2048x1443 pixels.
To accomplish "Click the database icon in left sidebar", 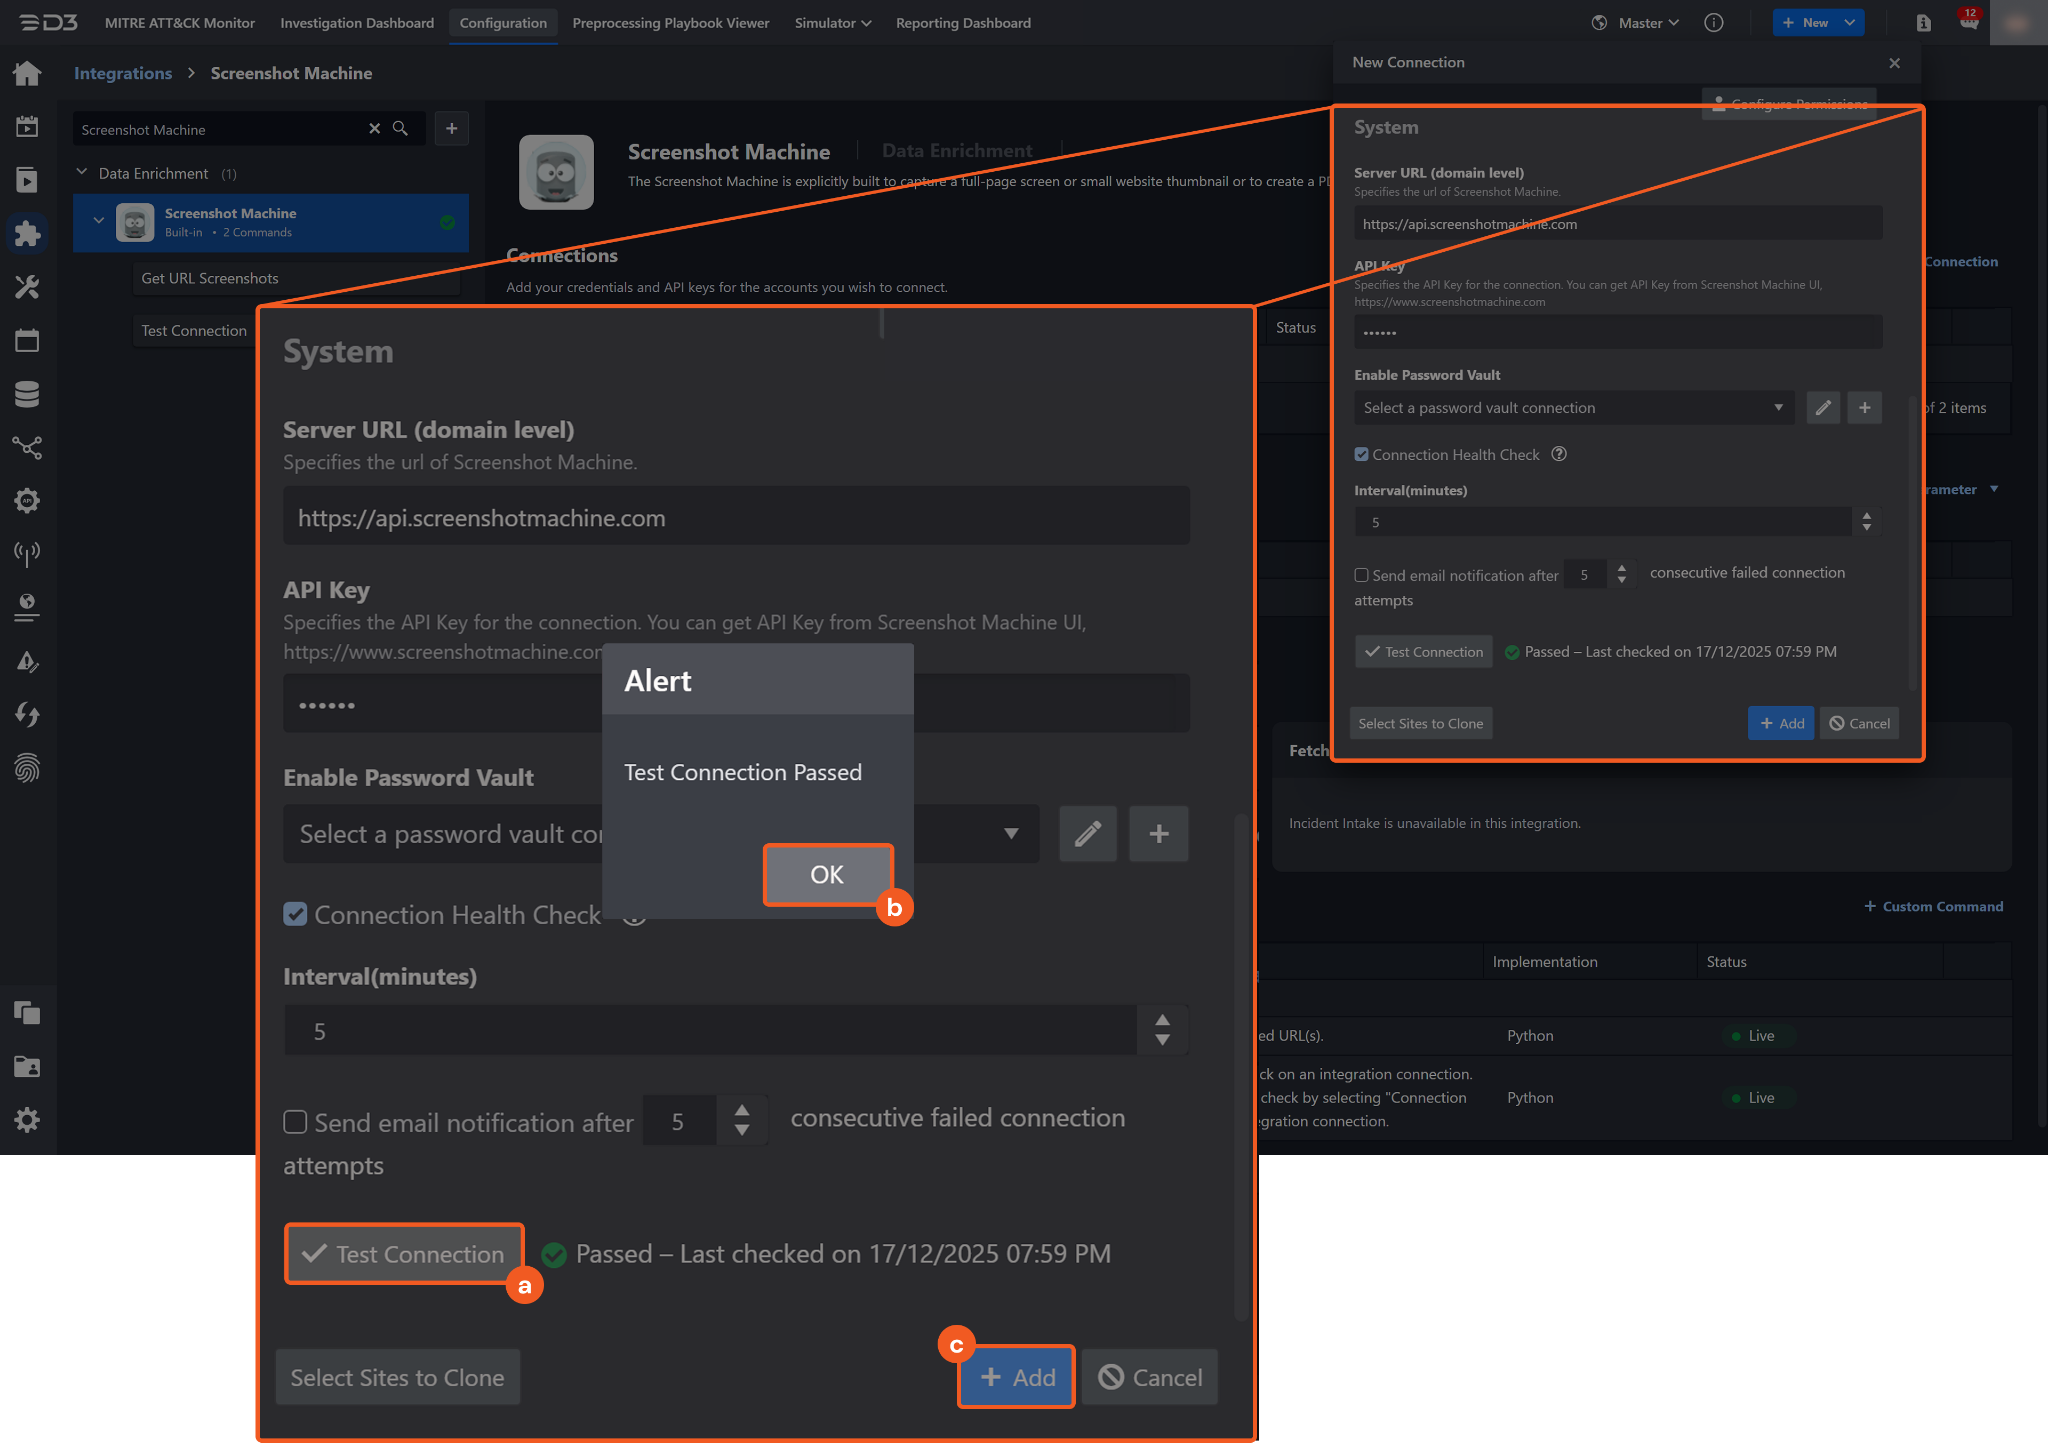I will [x=27, y=394].
